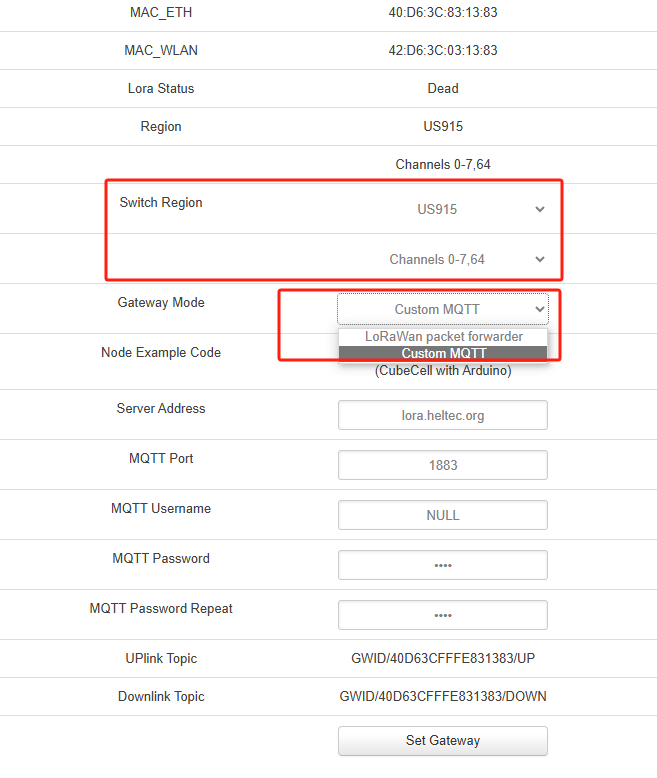
Task: Click the Server Address input field
Action: click(442, 415)
